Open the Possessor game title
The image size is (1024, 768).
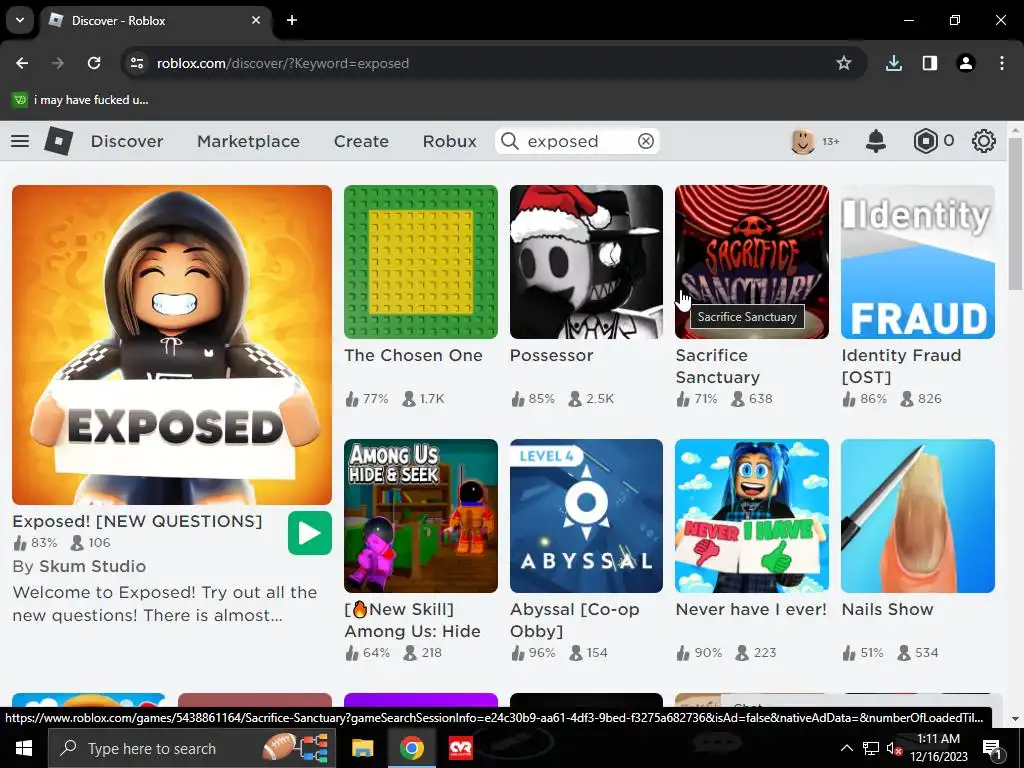tap(551, 355)
